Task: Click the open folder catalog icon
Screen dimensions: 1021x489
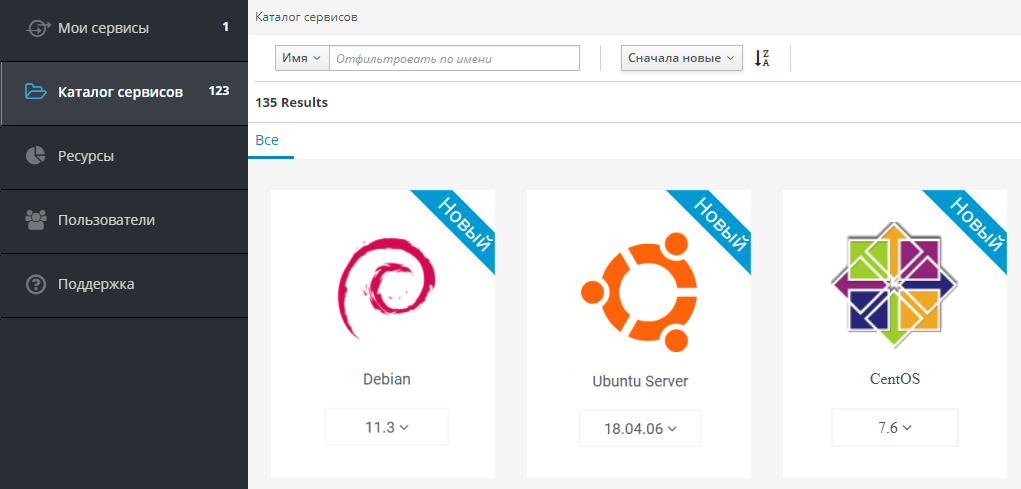Action: [37, 92]
